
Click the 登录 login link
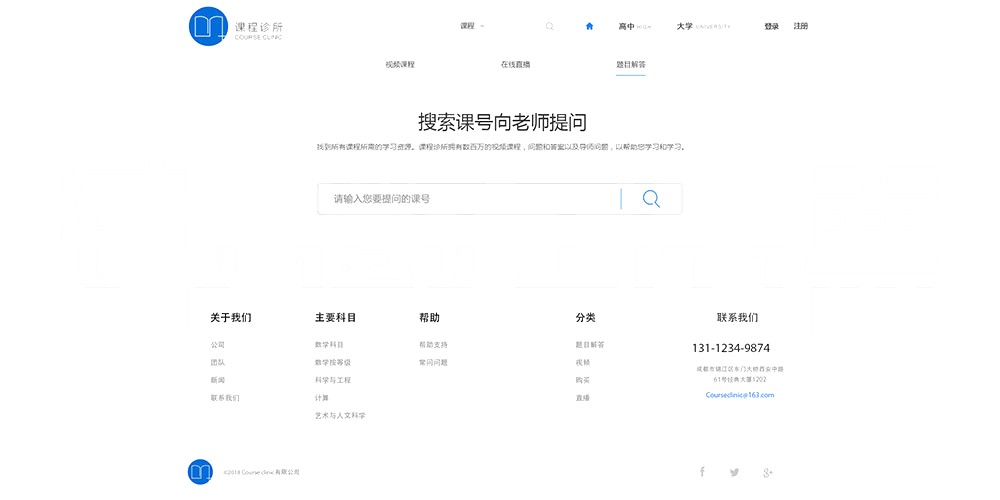pos(771,27)
